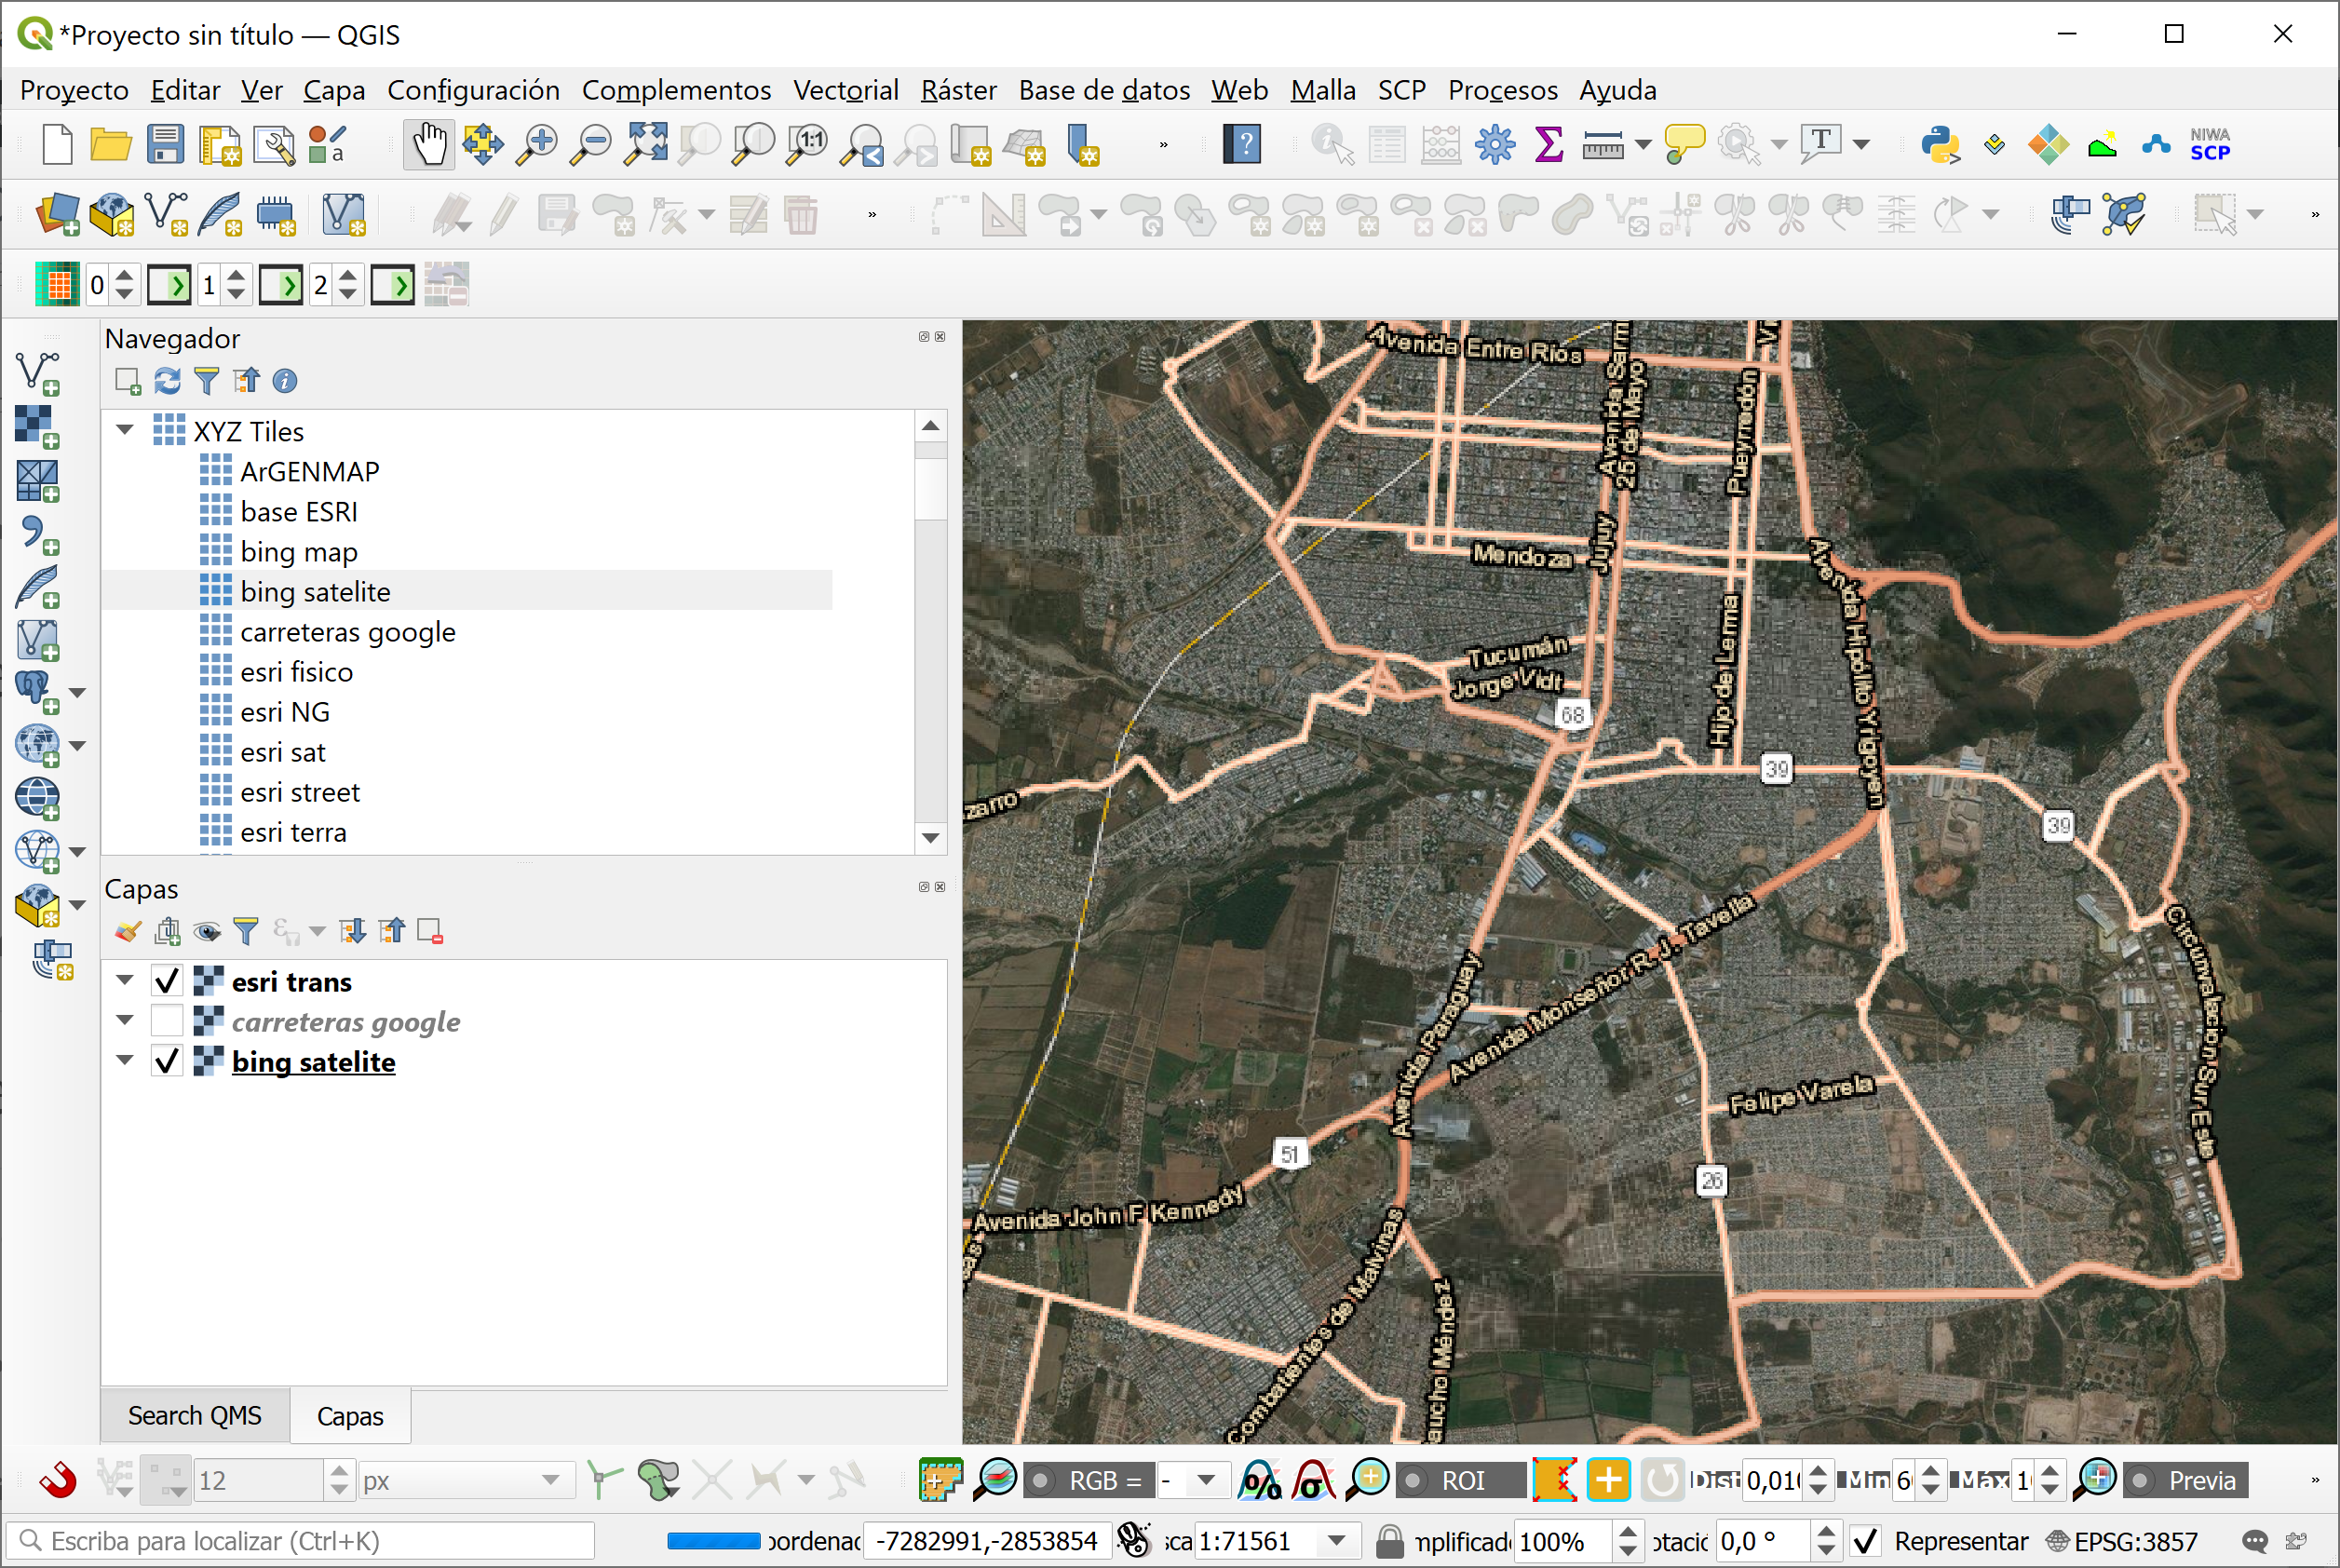Click the Help question mark icon
Image resolution: width=2340 pixels, height=1568 pixels.
pos(1243,145)
